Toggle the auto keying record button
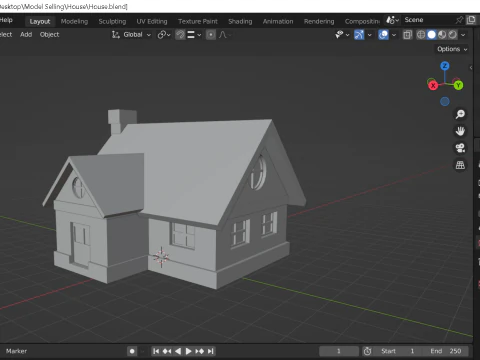 132,351
